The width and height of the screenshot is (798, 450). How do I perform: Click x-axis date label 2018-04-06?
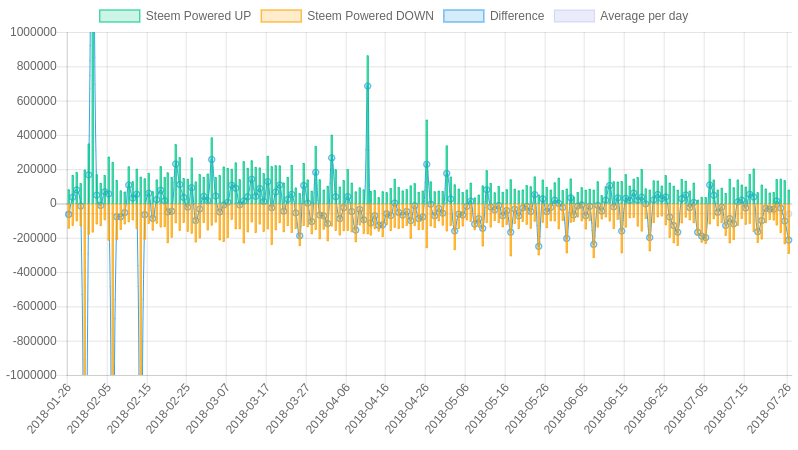(x=327, y=409)
